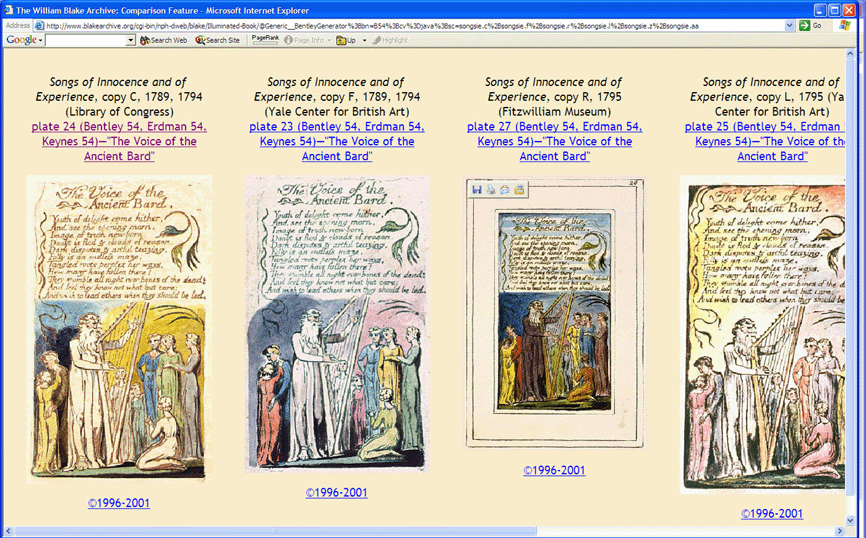This screenshot has width=866, height=538.
Task: Toggle the Highlight toolbar button
Action: pyautogui.click(x=390, y=40)
